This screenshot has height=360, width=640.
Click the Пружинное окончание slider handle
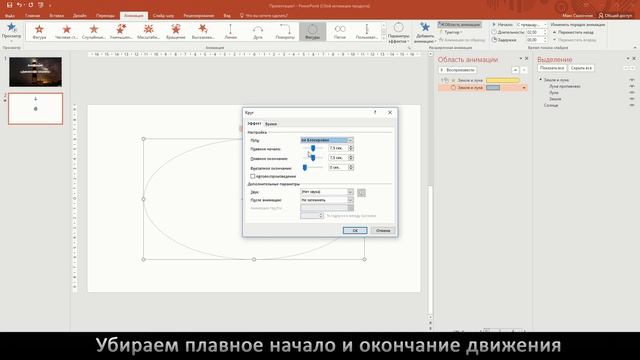click(304, 167)
